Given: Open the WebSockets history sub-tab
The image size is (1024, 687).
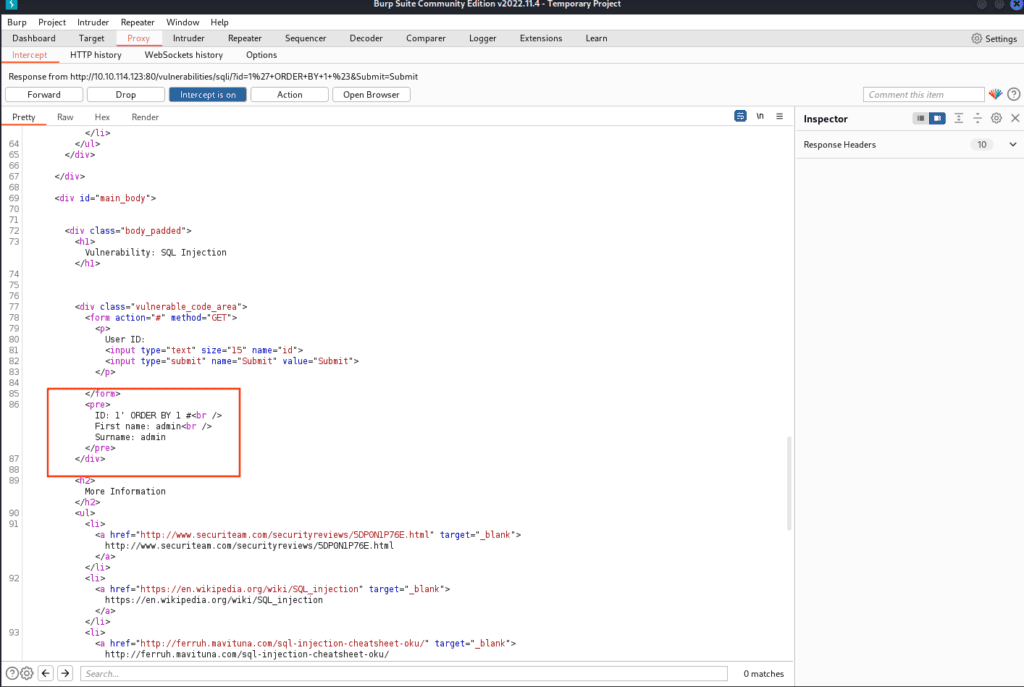Looking at the screenshot, I should [x=184, y=55].
